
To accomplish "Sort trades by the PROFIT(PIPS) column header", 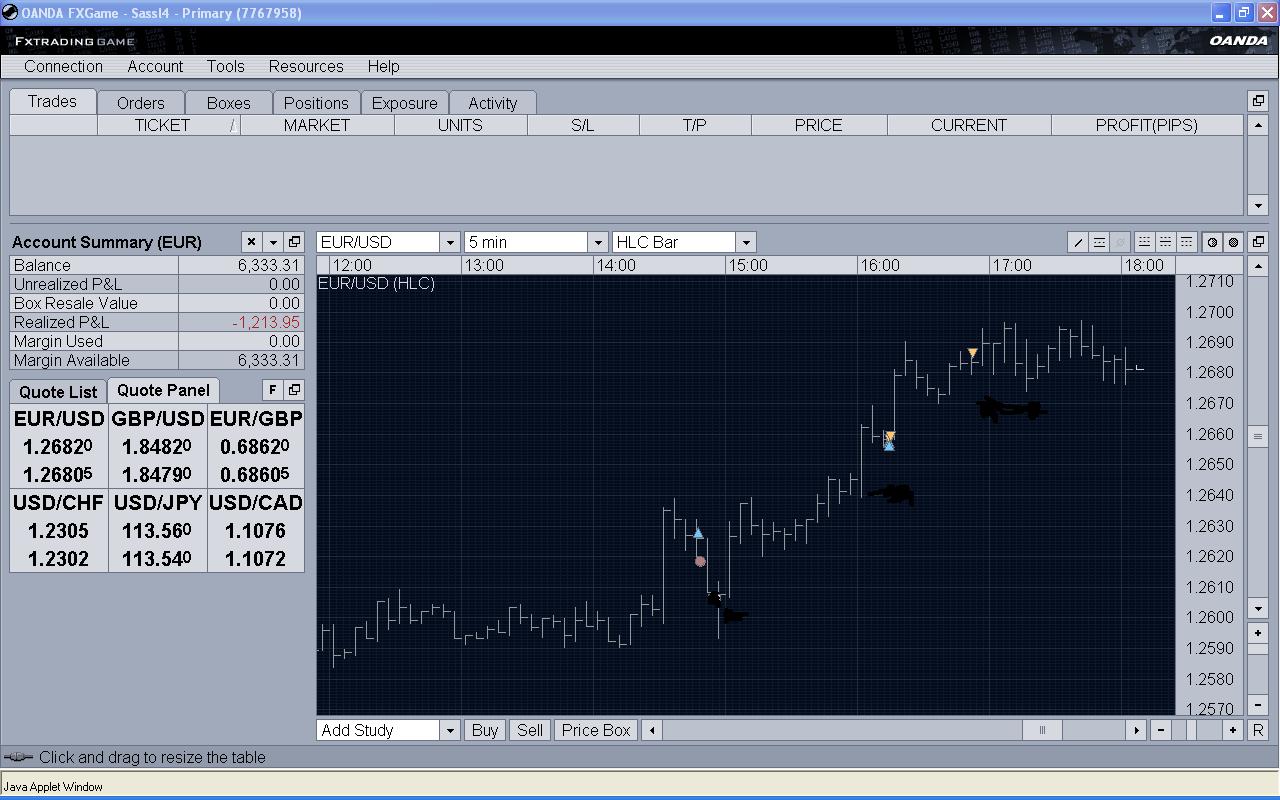I will (x=1146, y=125).
